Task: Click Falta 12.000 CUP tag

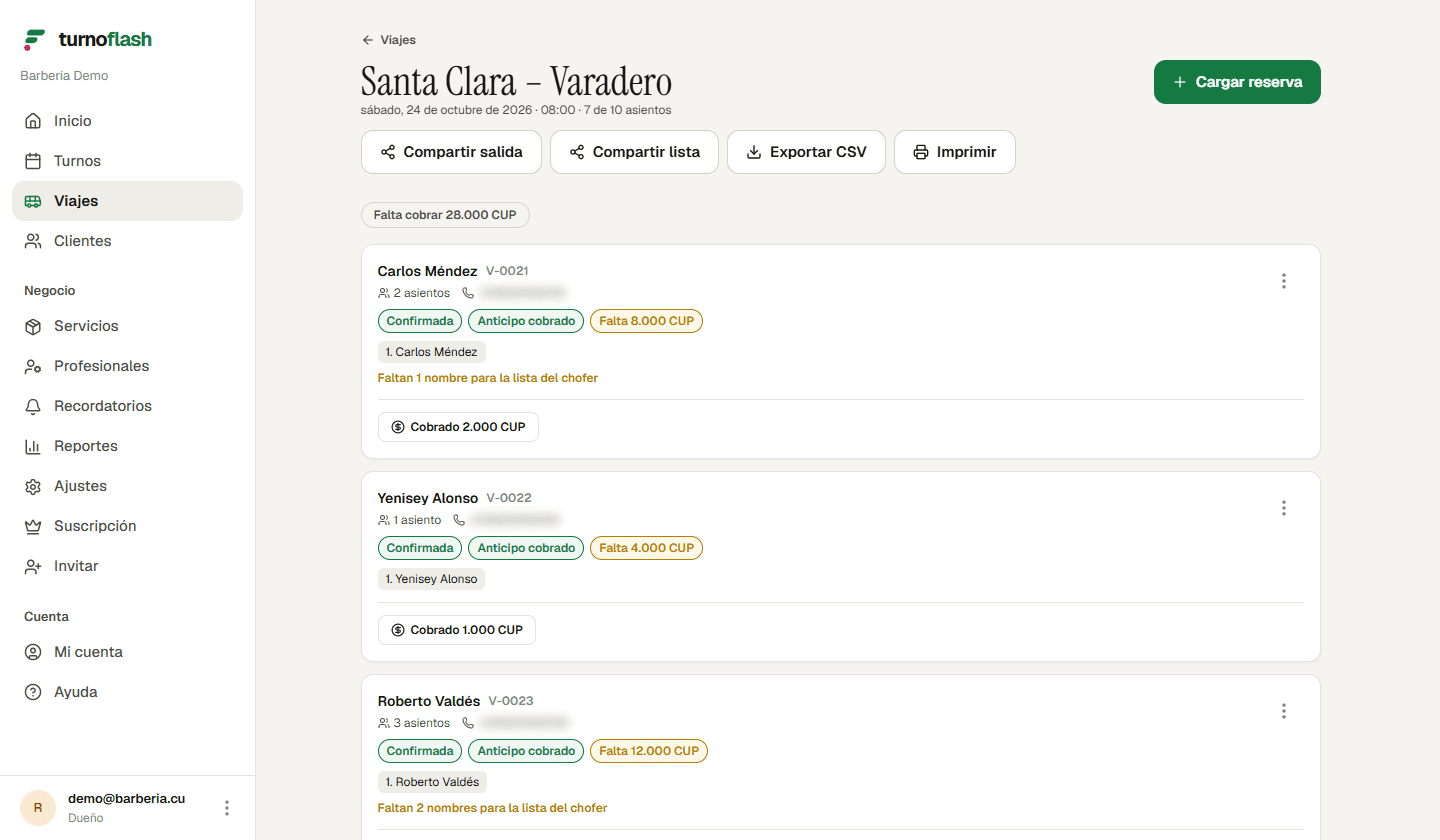Action: pos(648,751)
